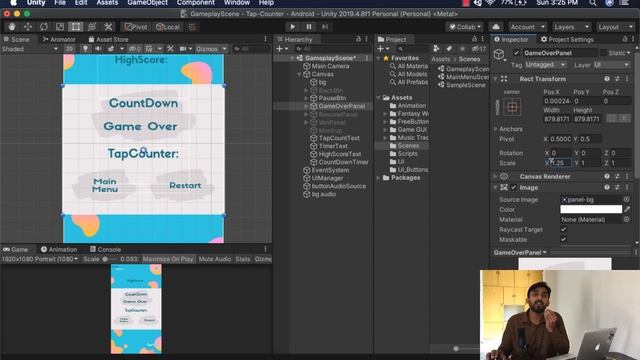
Task: Expand GameOverPanel in the Hierarchy
Action: click(306, 106)
